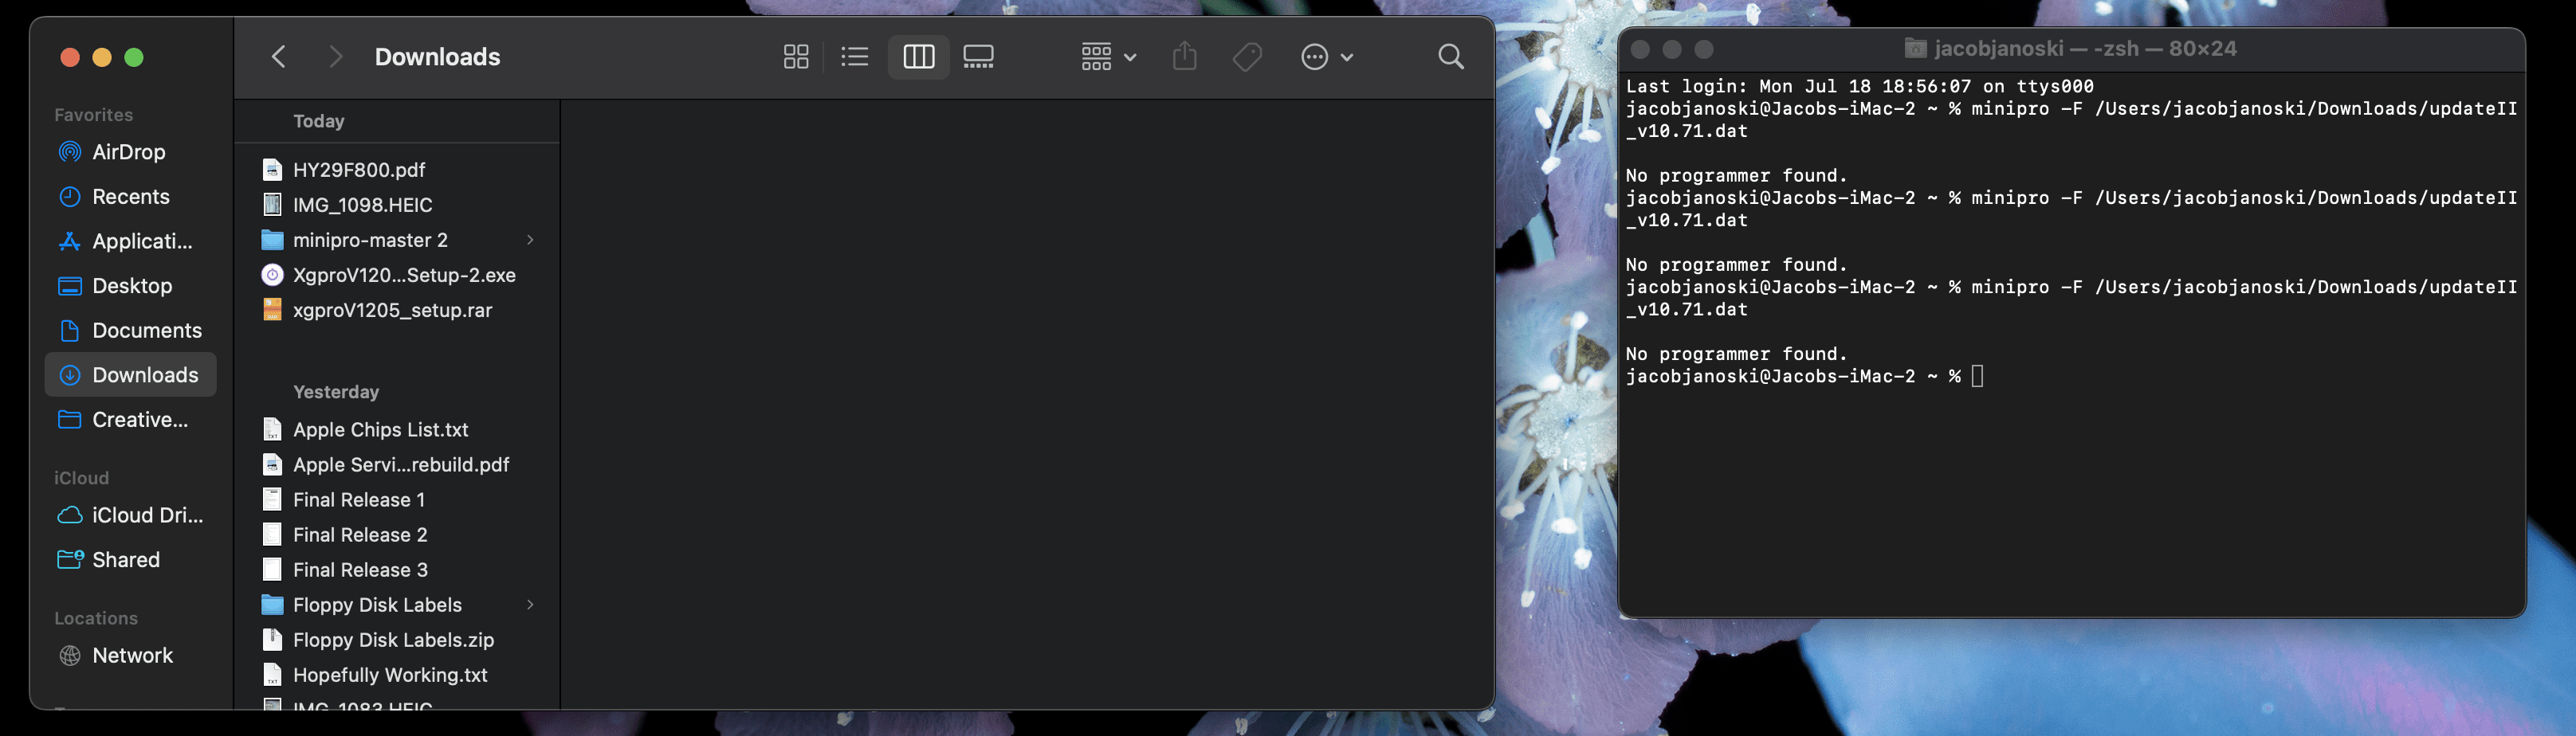Open AirDrop in Finder sidebar
Viewport: 2576px width, 736px height.
pos(130,152)
